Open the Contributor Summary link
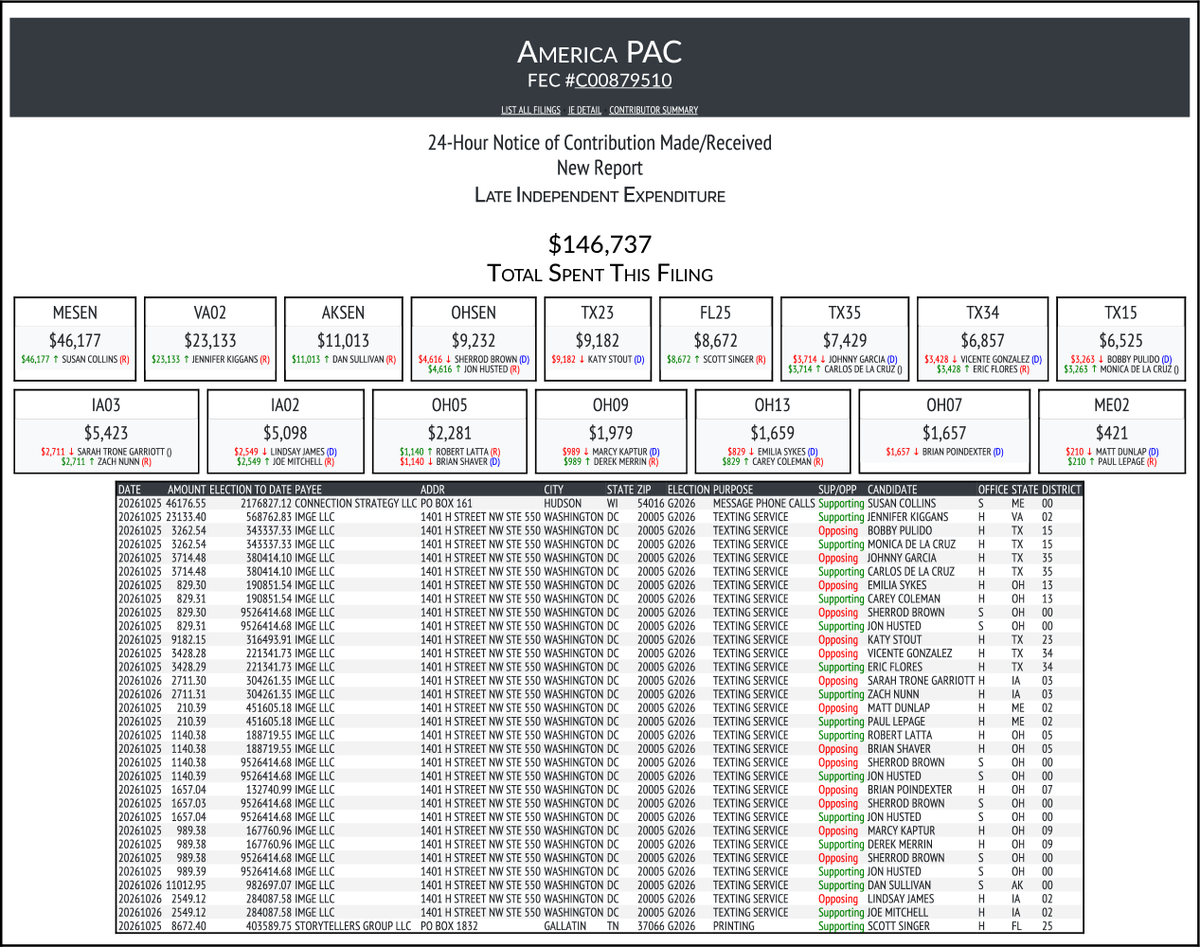1200x947 pixels. click(654, 110)
